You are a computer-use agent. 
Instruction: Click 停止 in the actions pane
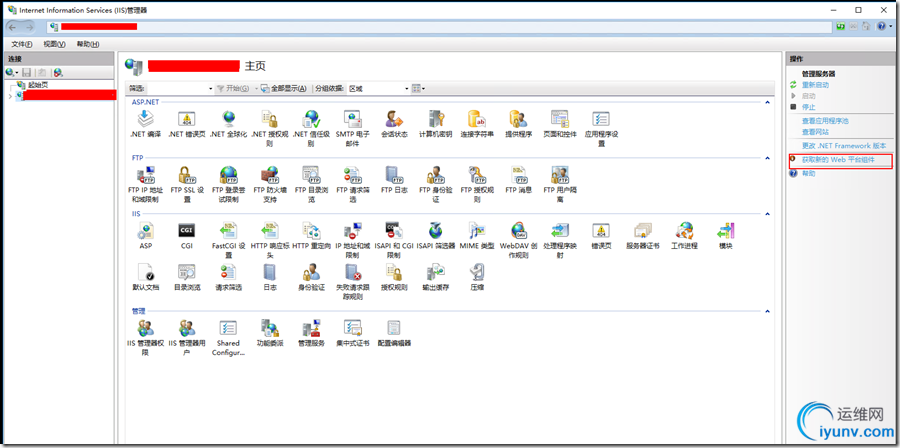pos(808,107)
